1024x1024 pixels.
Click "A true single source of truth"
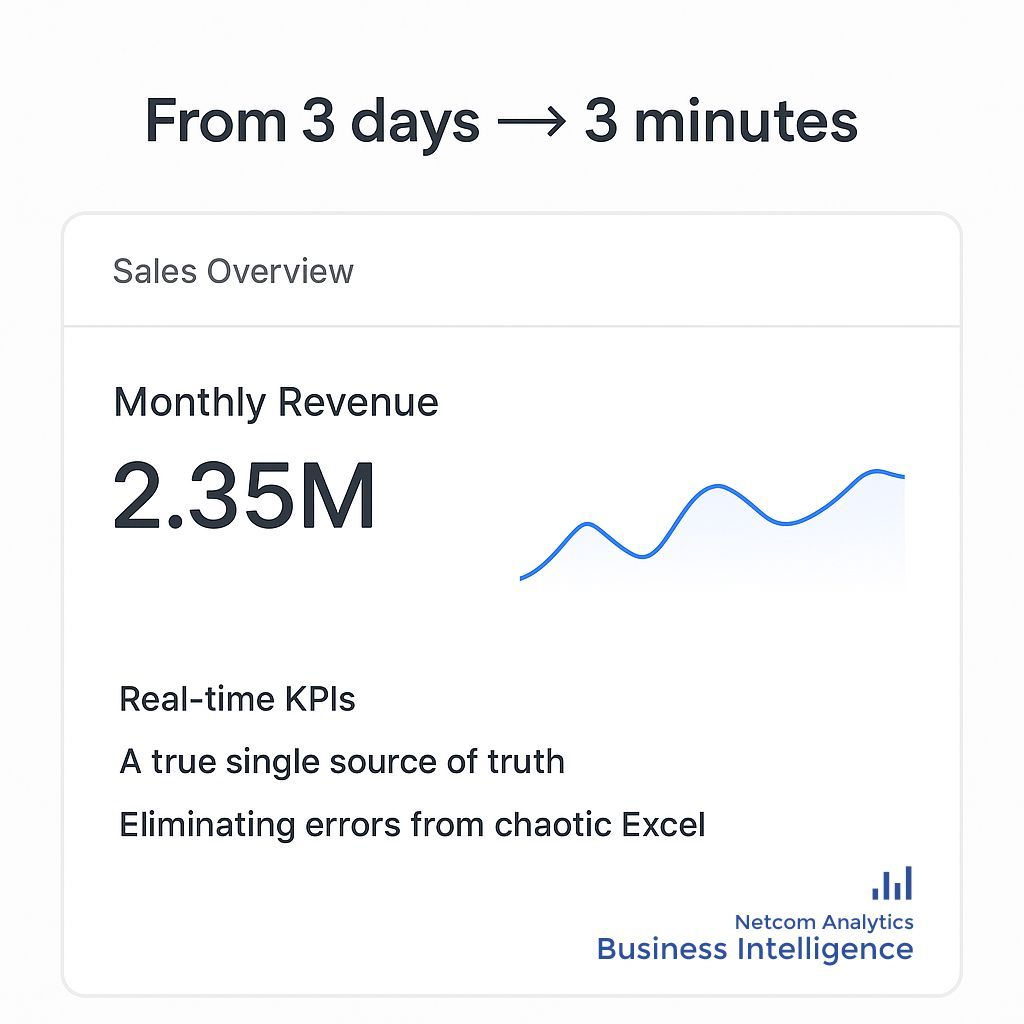click(342, 762)
